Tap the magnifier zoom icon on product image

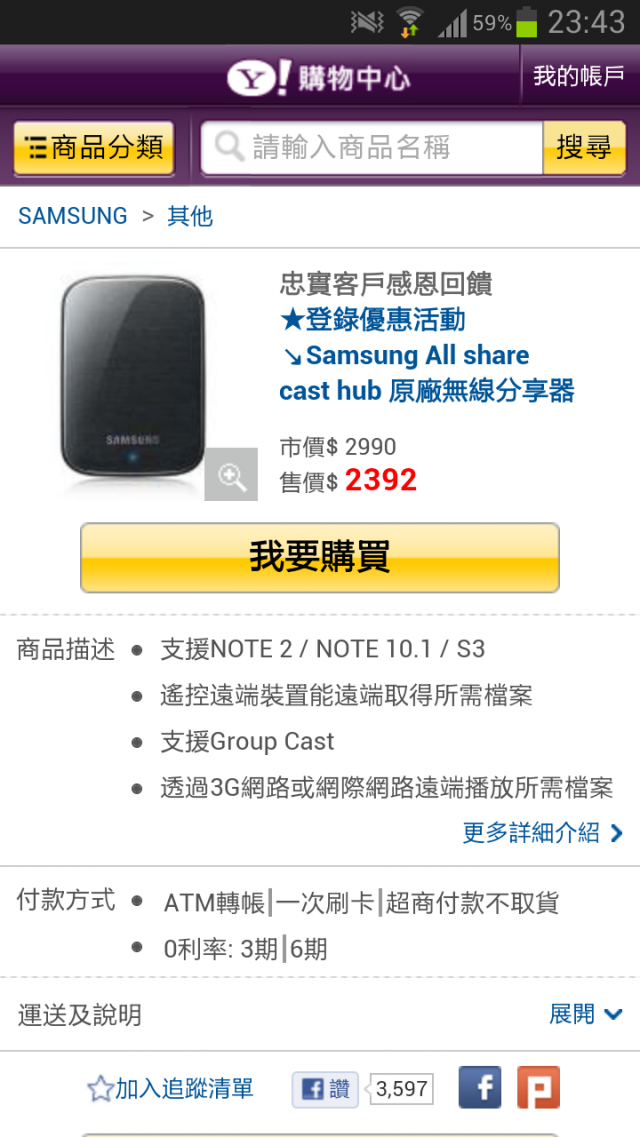(231, 475)
